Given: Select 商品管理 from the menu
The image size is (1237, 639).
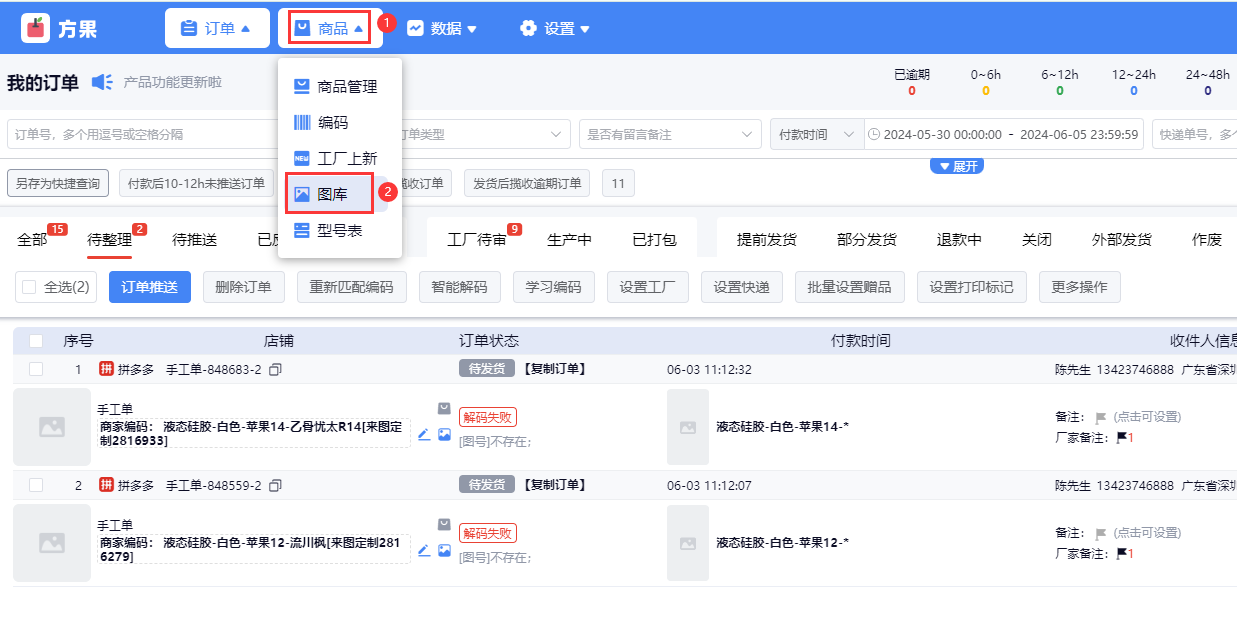Looking at the screenshot, I should point(340,87).
